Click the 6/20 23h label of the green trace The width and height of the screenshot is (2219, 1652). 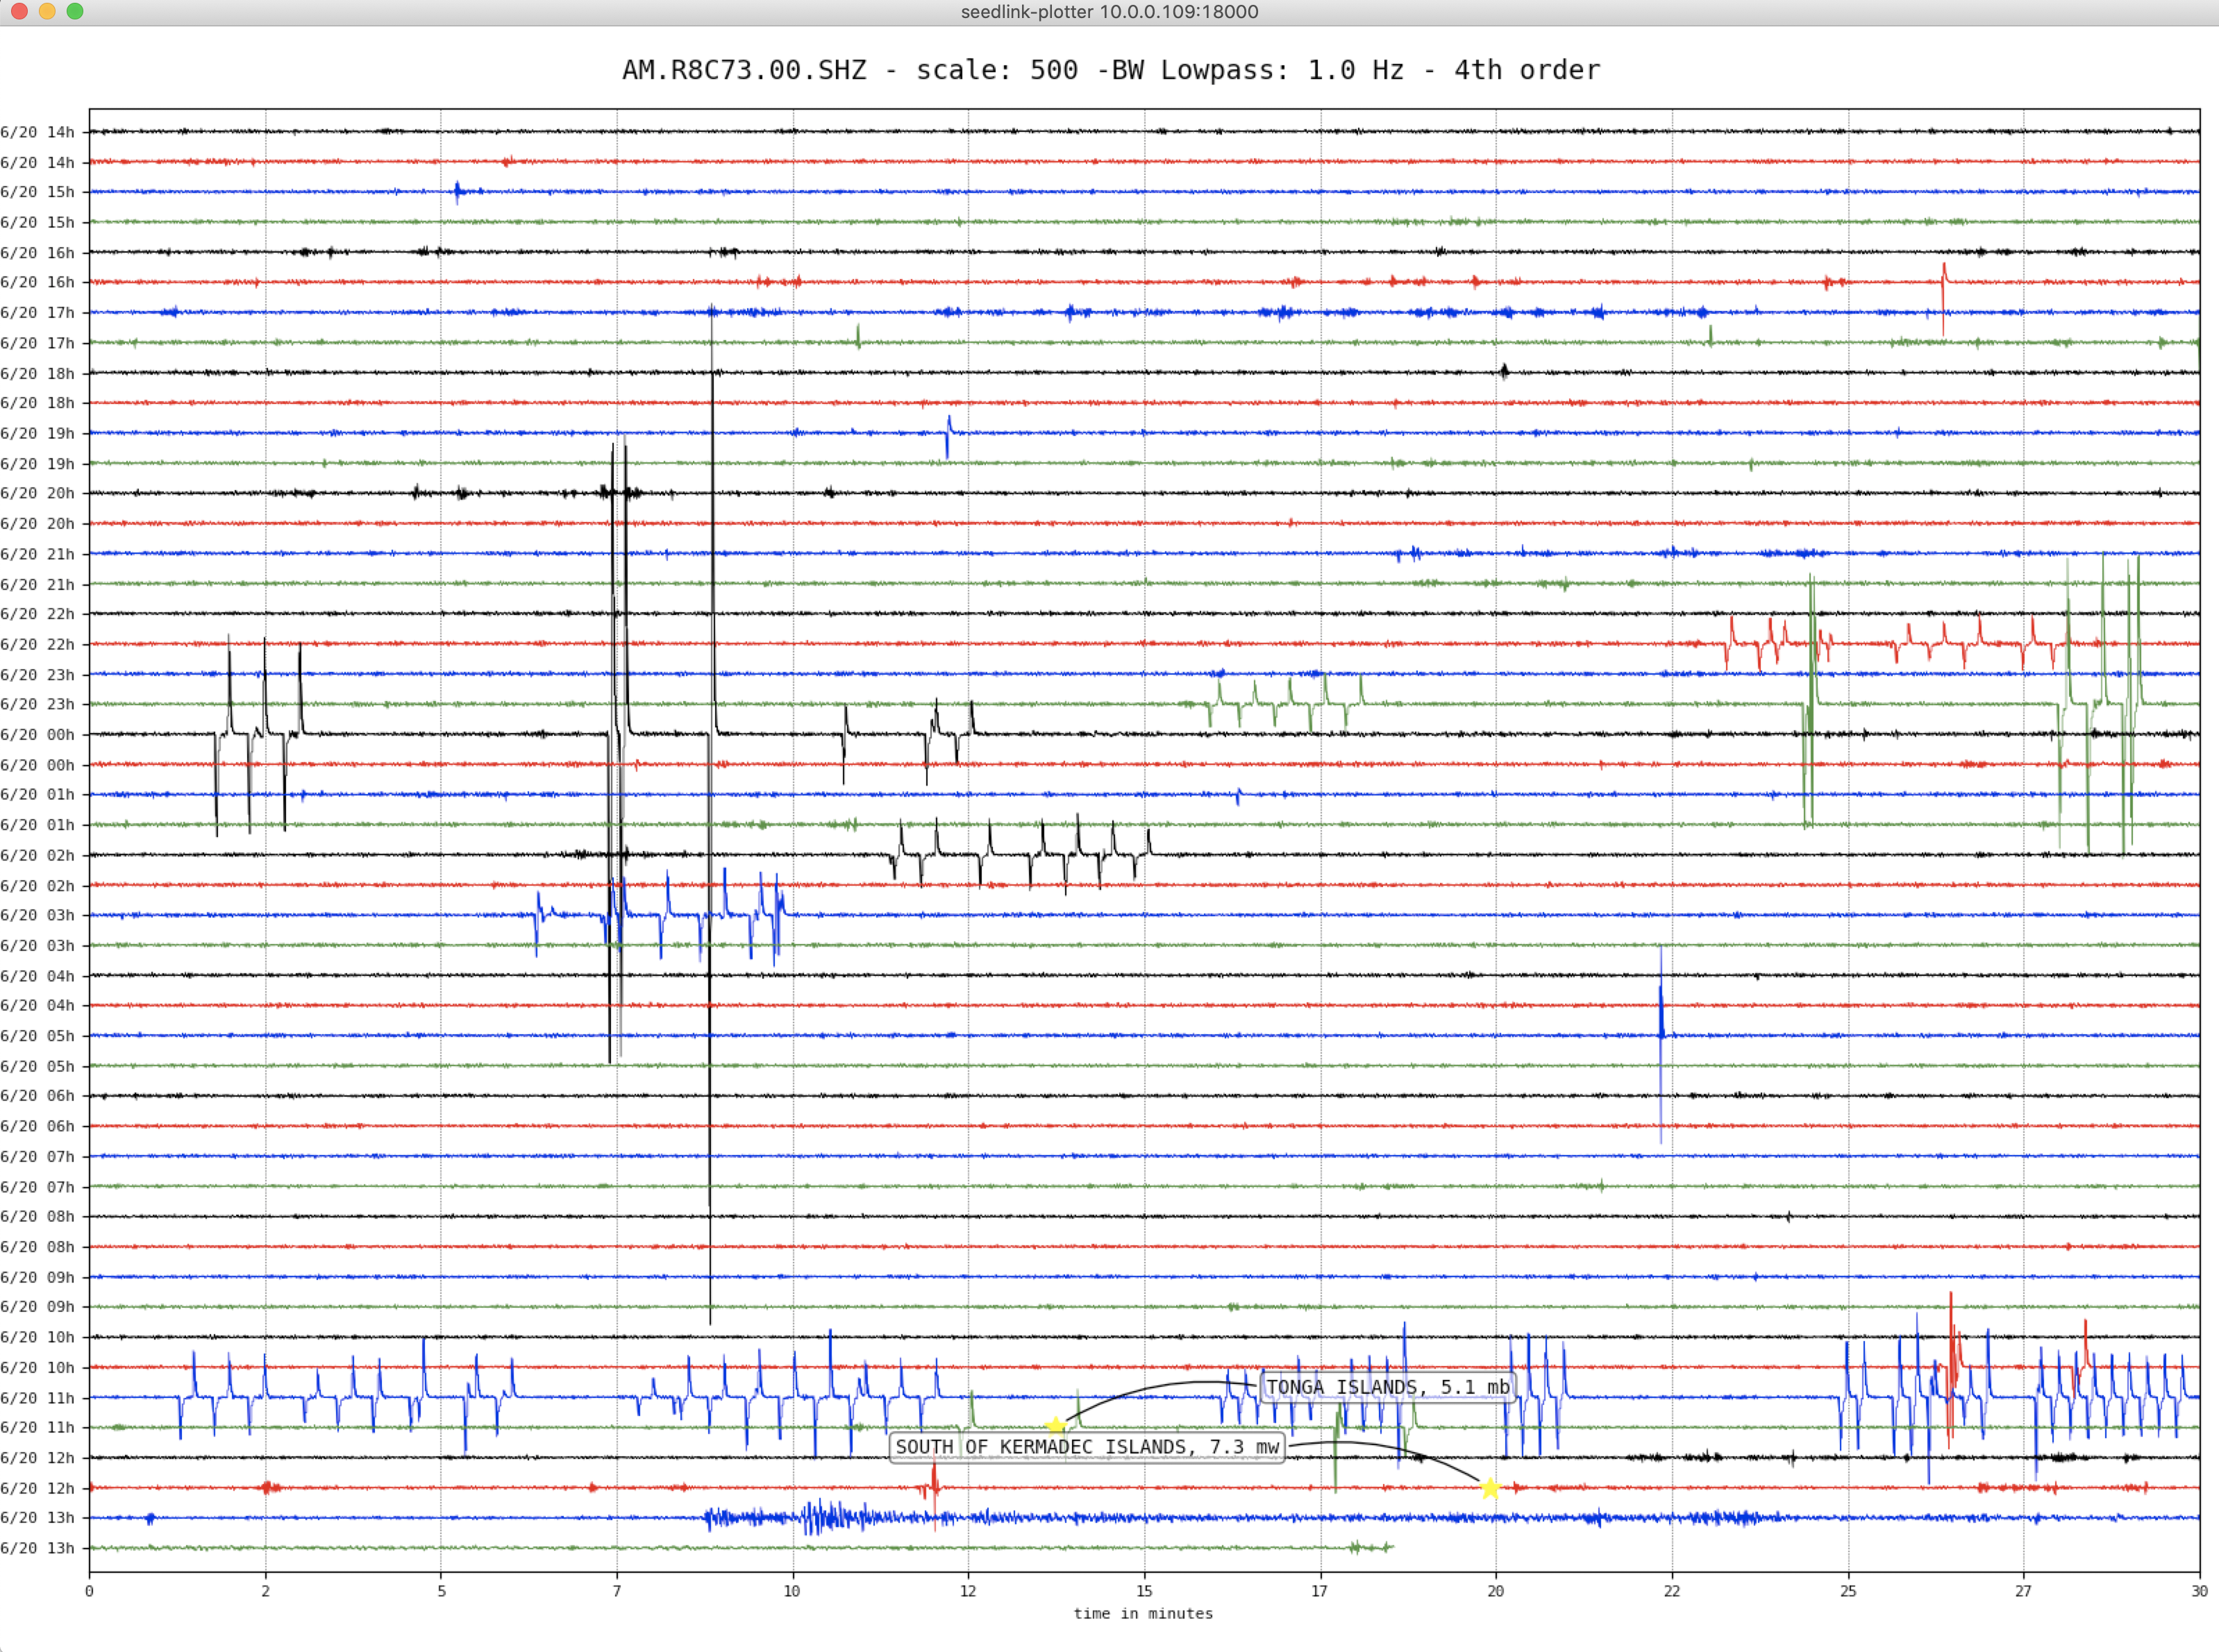click(x=38, y=704)
